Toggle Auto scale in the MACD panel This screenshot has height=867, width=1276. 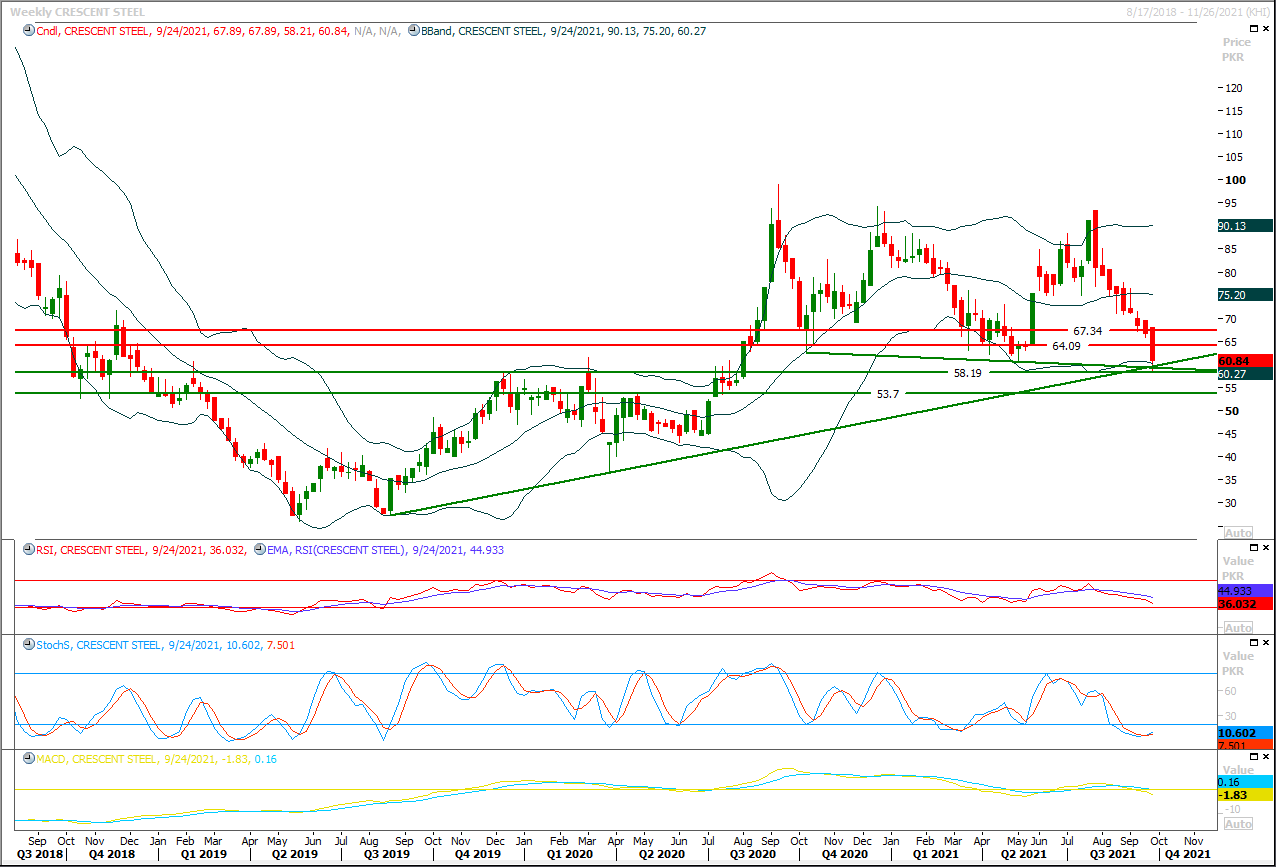click(x=1238, y=824)
